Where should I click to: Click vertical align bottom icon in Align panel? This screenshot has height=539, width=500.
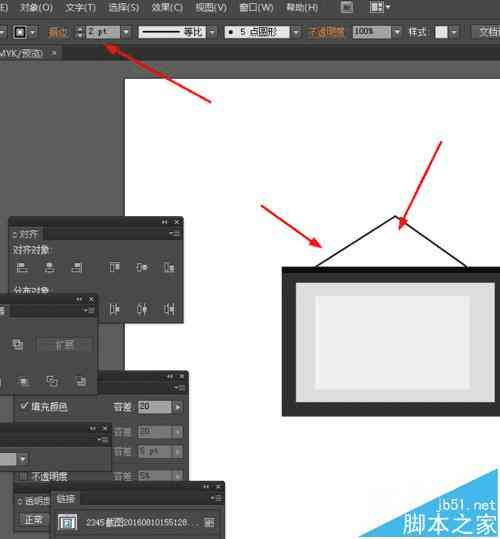tap(169, 267)
